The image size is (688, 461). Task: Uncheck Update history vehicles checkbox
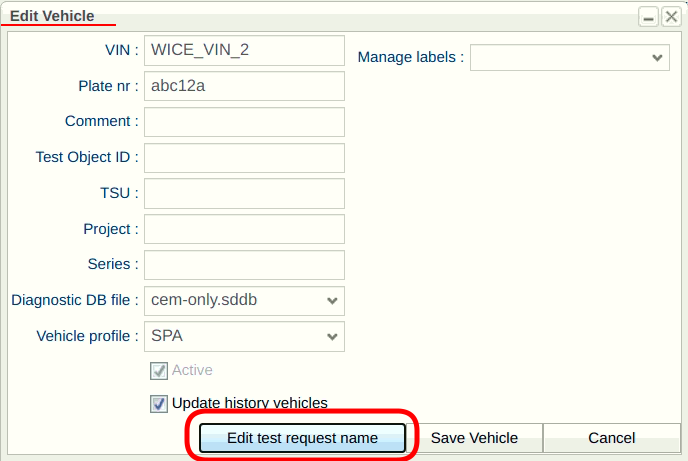[x=158, y=403]
